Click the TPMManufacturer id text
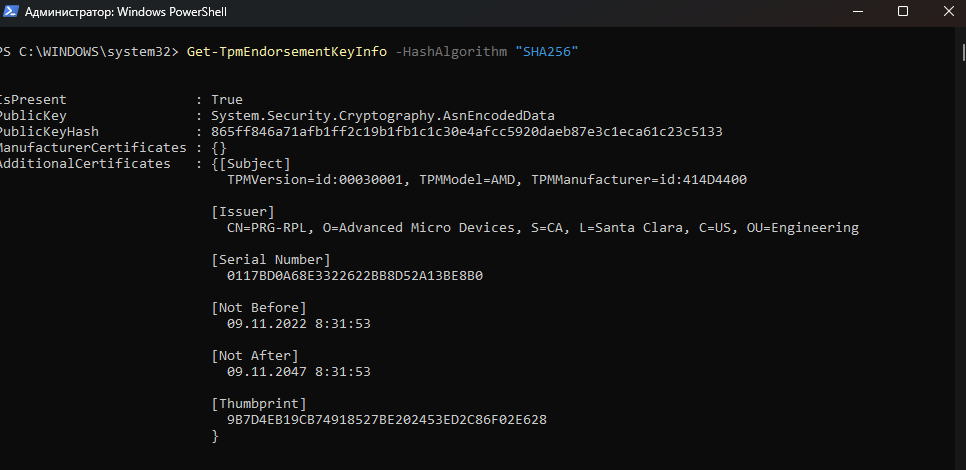Screen dimensions: 966x470 [639, 180]
